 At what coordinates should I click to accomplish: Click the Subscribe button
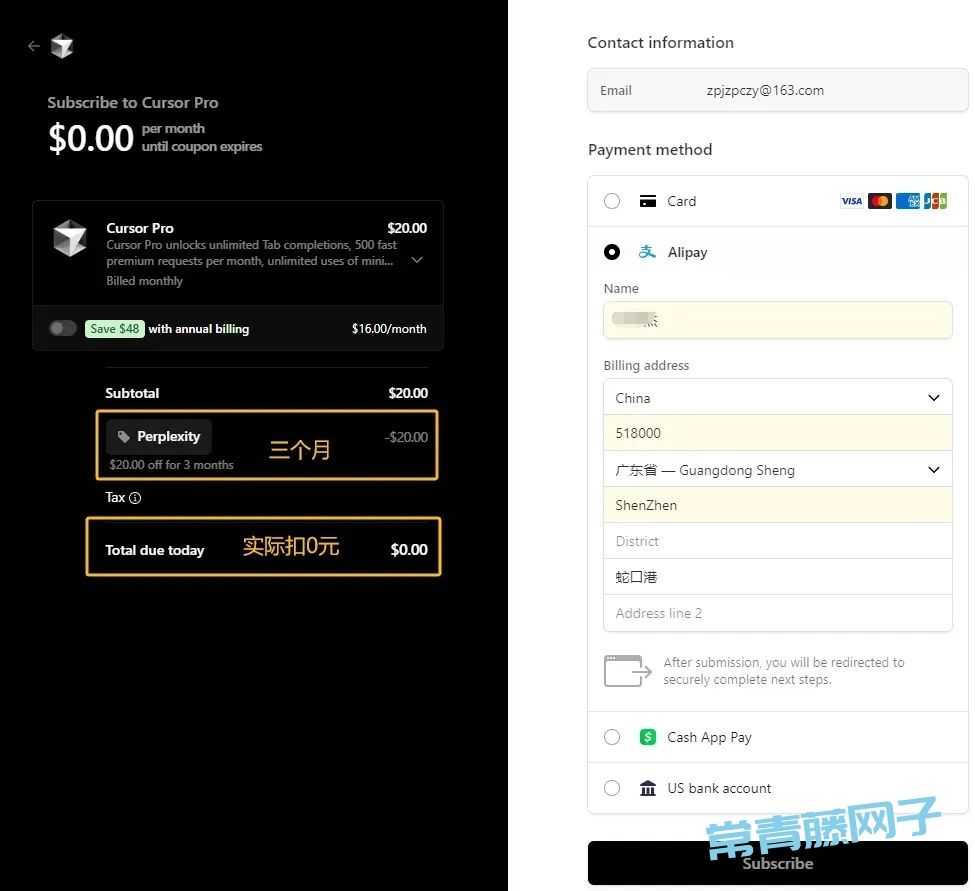[777, 862]
